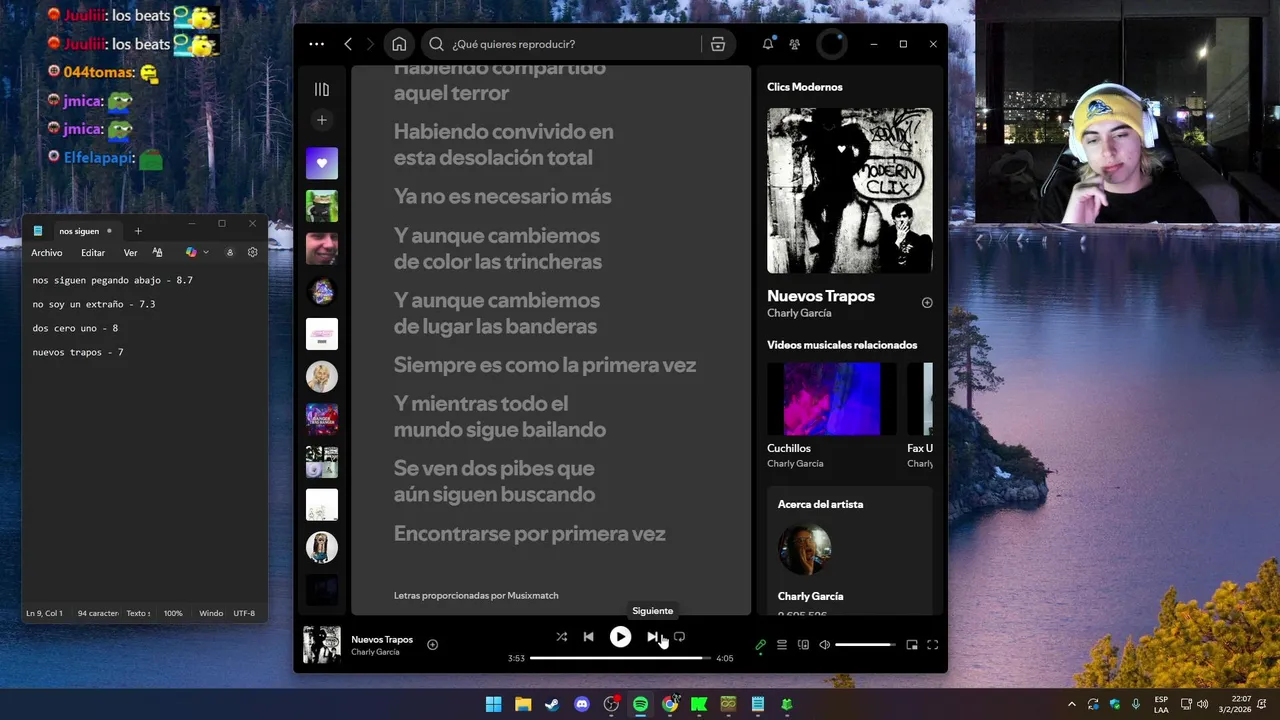Screen dimensions: 1280x720
Task: Open Spotify user profile circle
Action: 832,44
